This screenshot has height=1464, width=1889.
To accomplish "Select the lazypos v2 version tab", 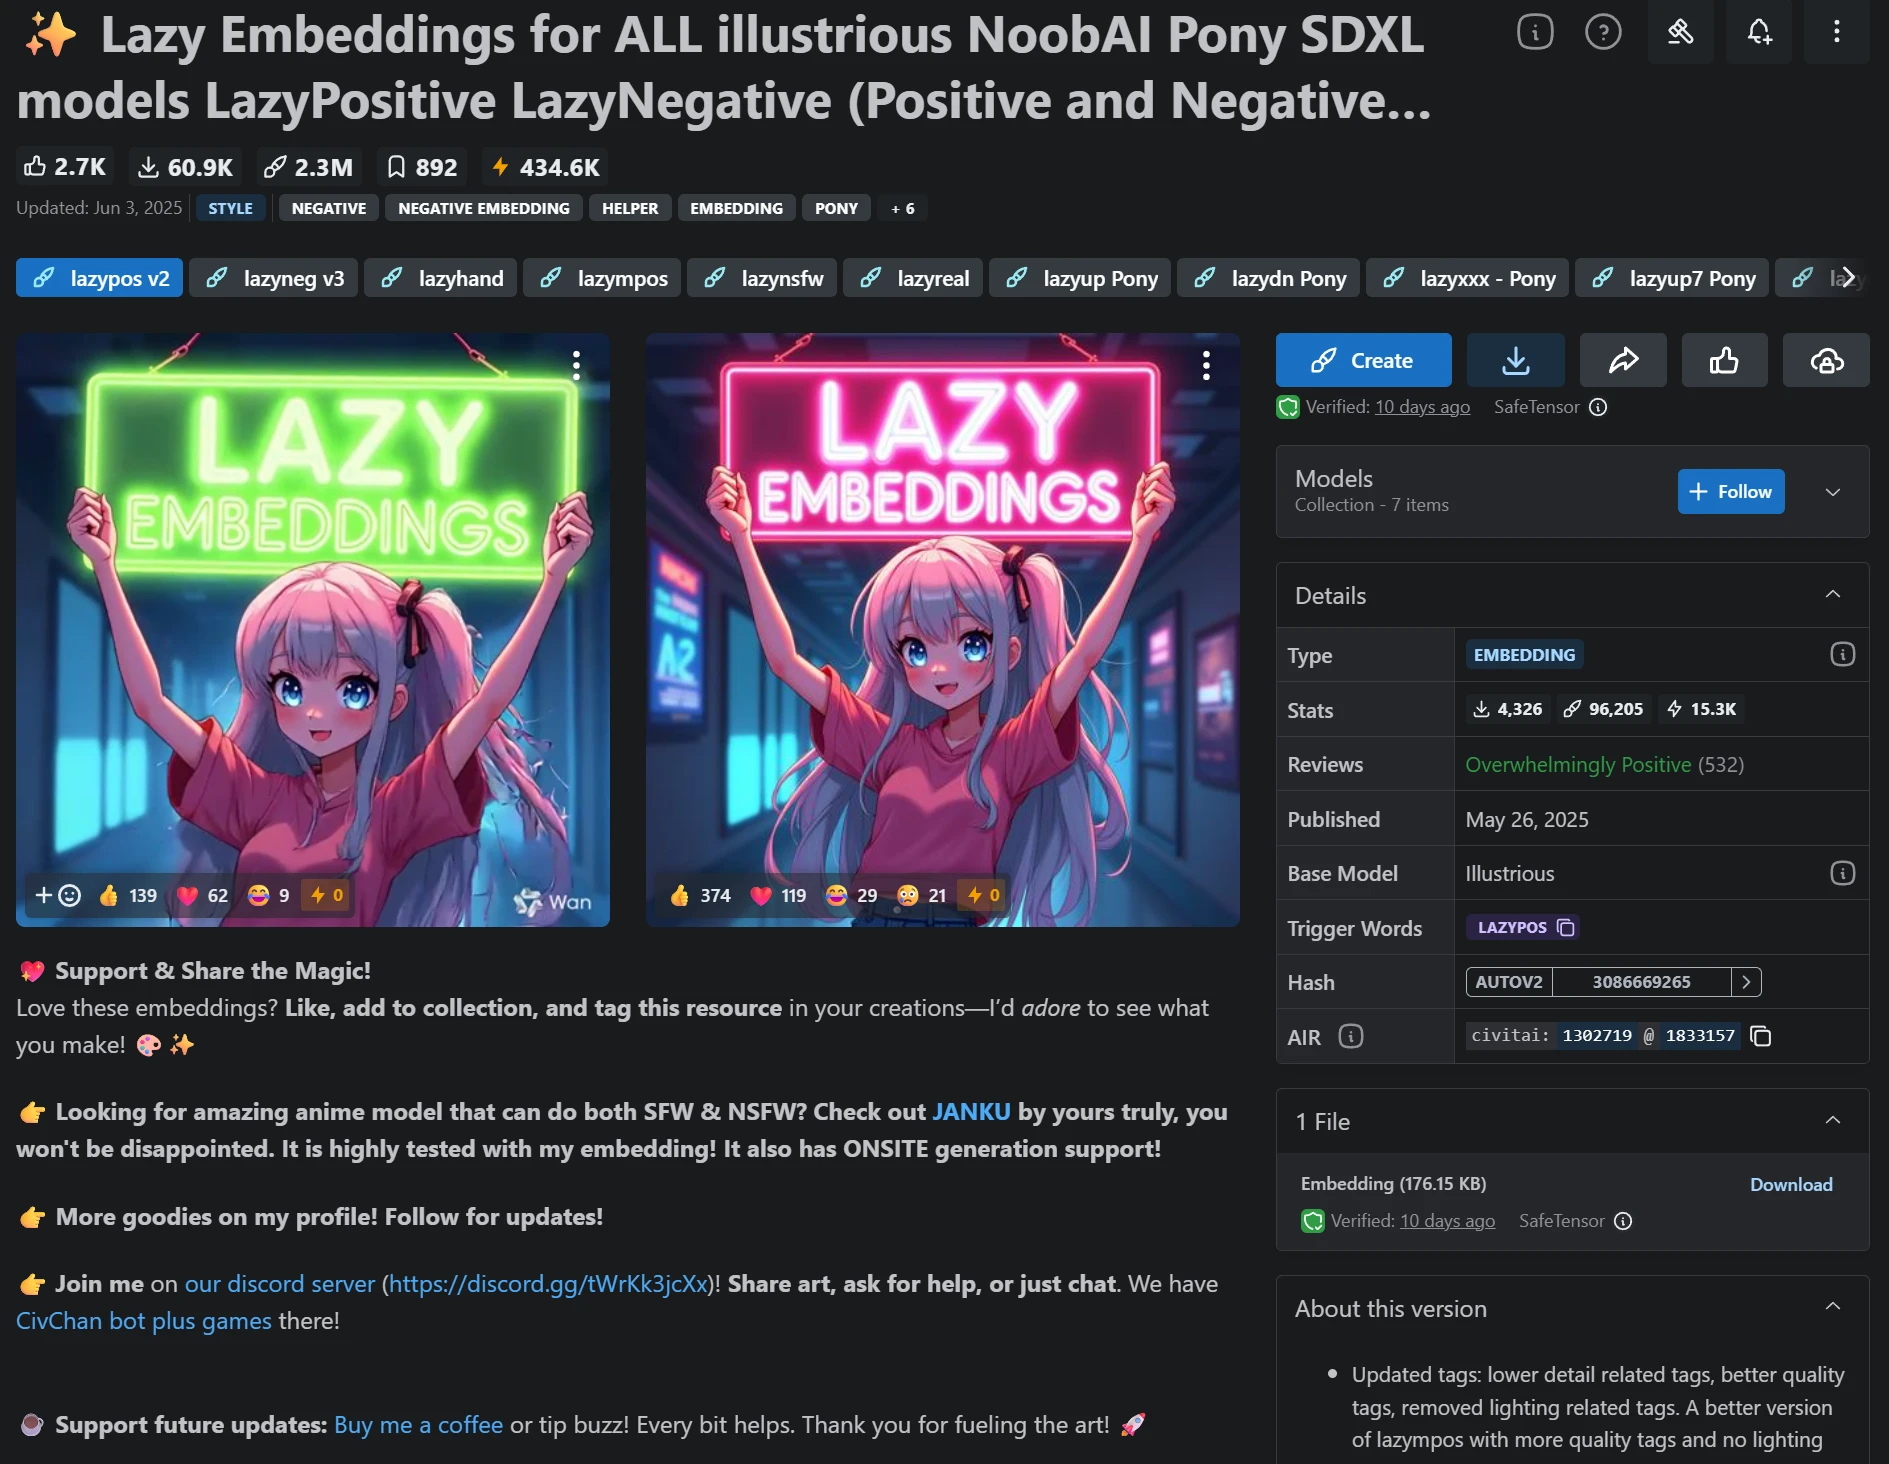I will (99, 278).
